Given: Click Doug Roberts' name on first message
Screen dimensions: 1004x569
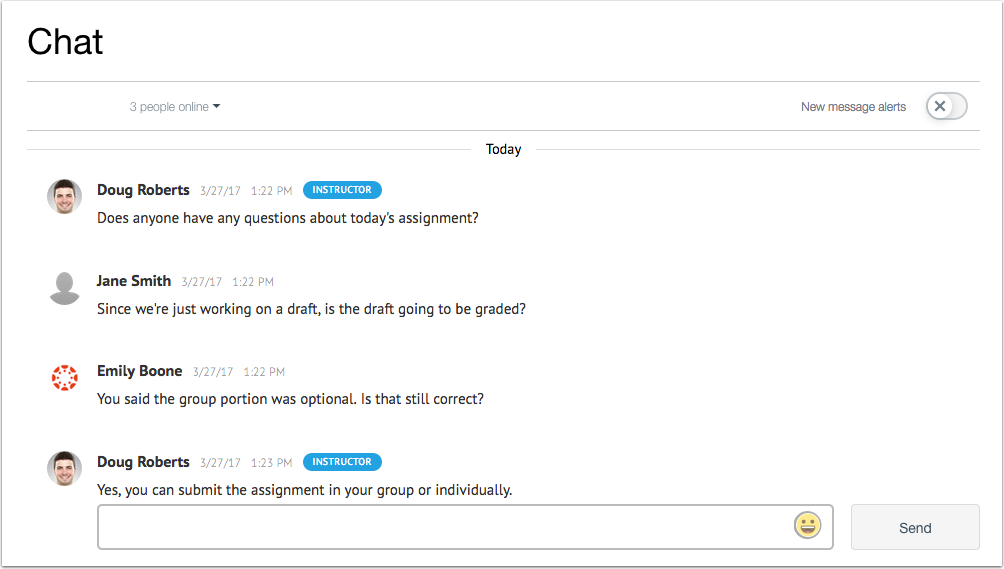Looking at the screenshot, I should (x=143, y=190).
